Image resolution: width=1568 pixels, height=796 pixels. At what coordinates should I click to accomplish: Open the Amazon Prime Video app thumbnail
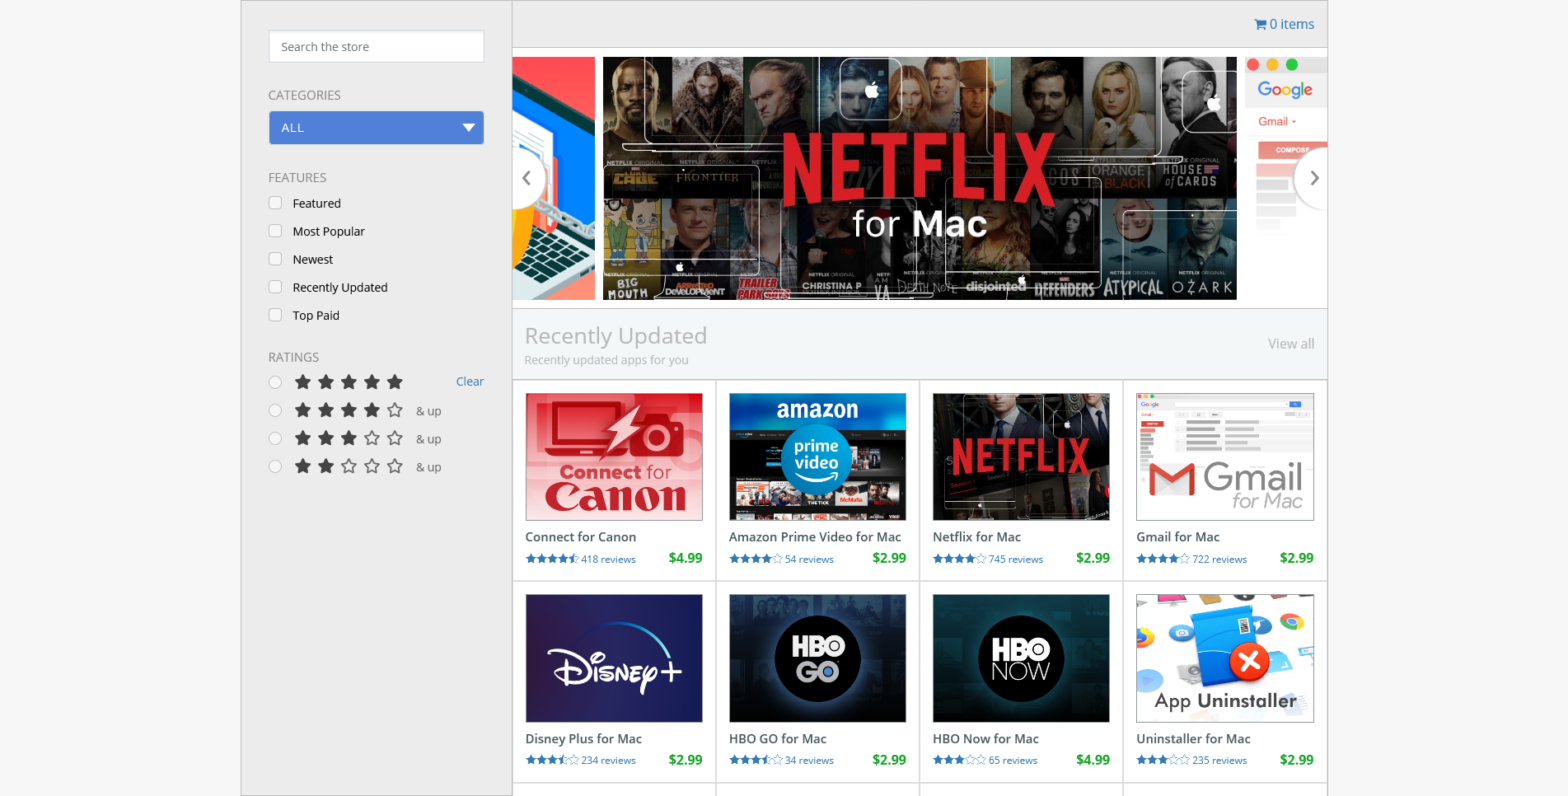tap(817, 457)
